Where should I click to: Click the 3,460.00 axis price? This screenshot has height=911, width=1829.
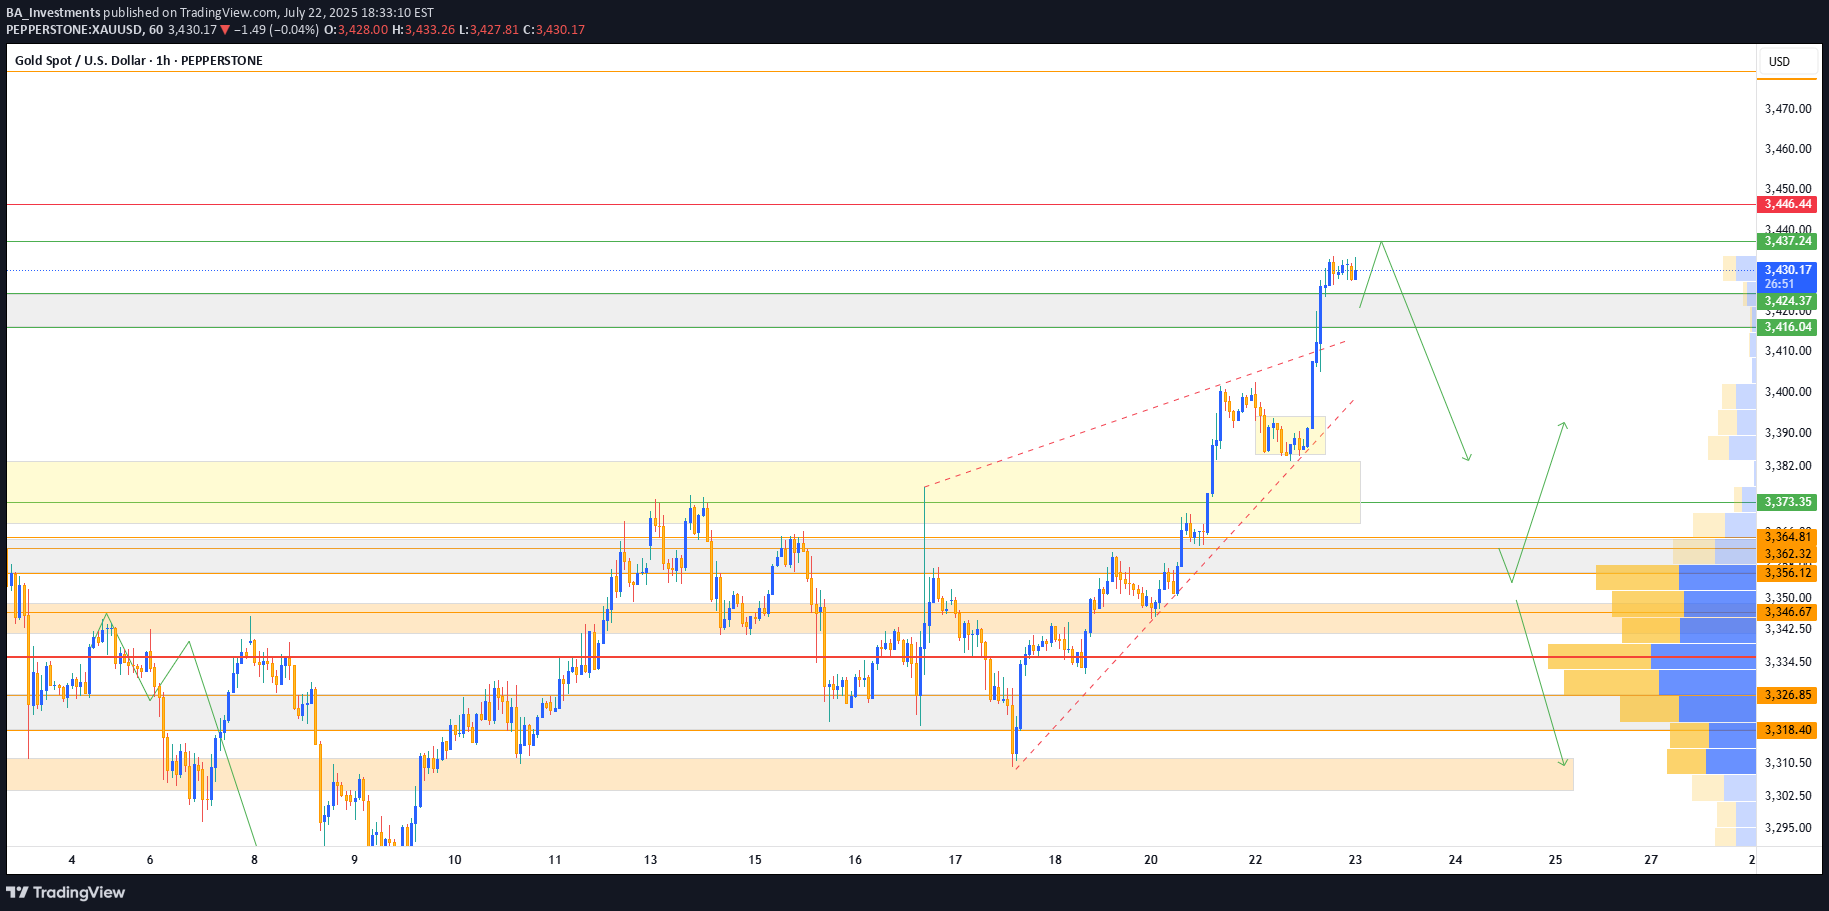1788,149
